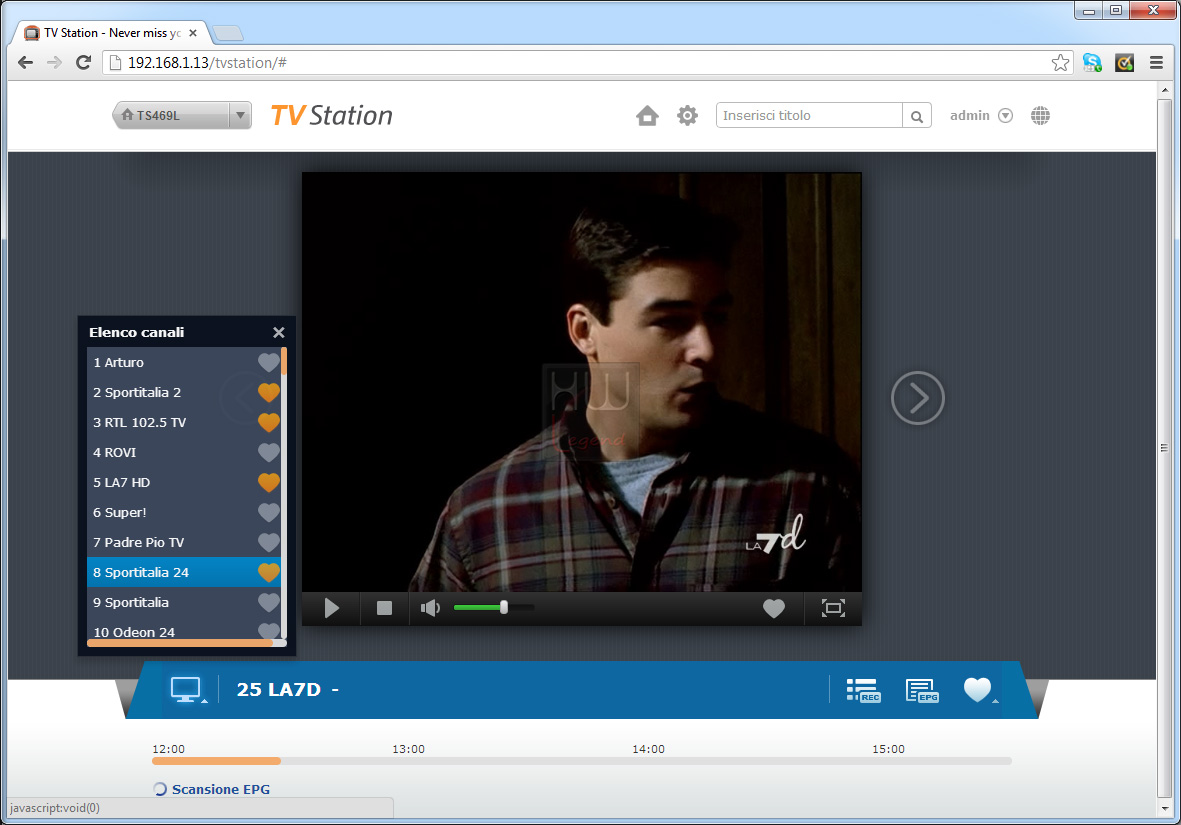Toggle favorite heart for 2 Sportitalia 2
This screenshot has width=1181, height=825.
coord(268,393)
